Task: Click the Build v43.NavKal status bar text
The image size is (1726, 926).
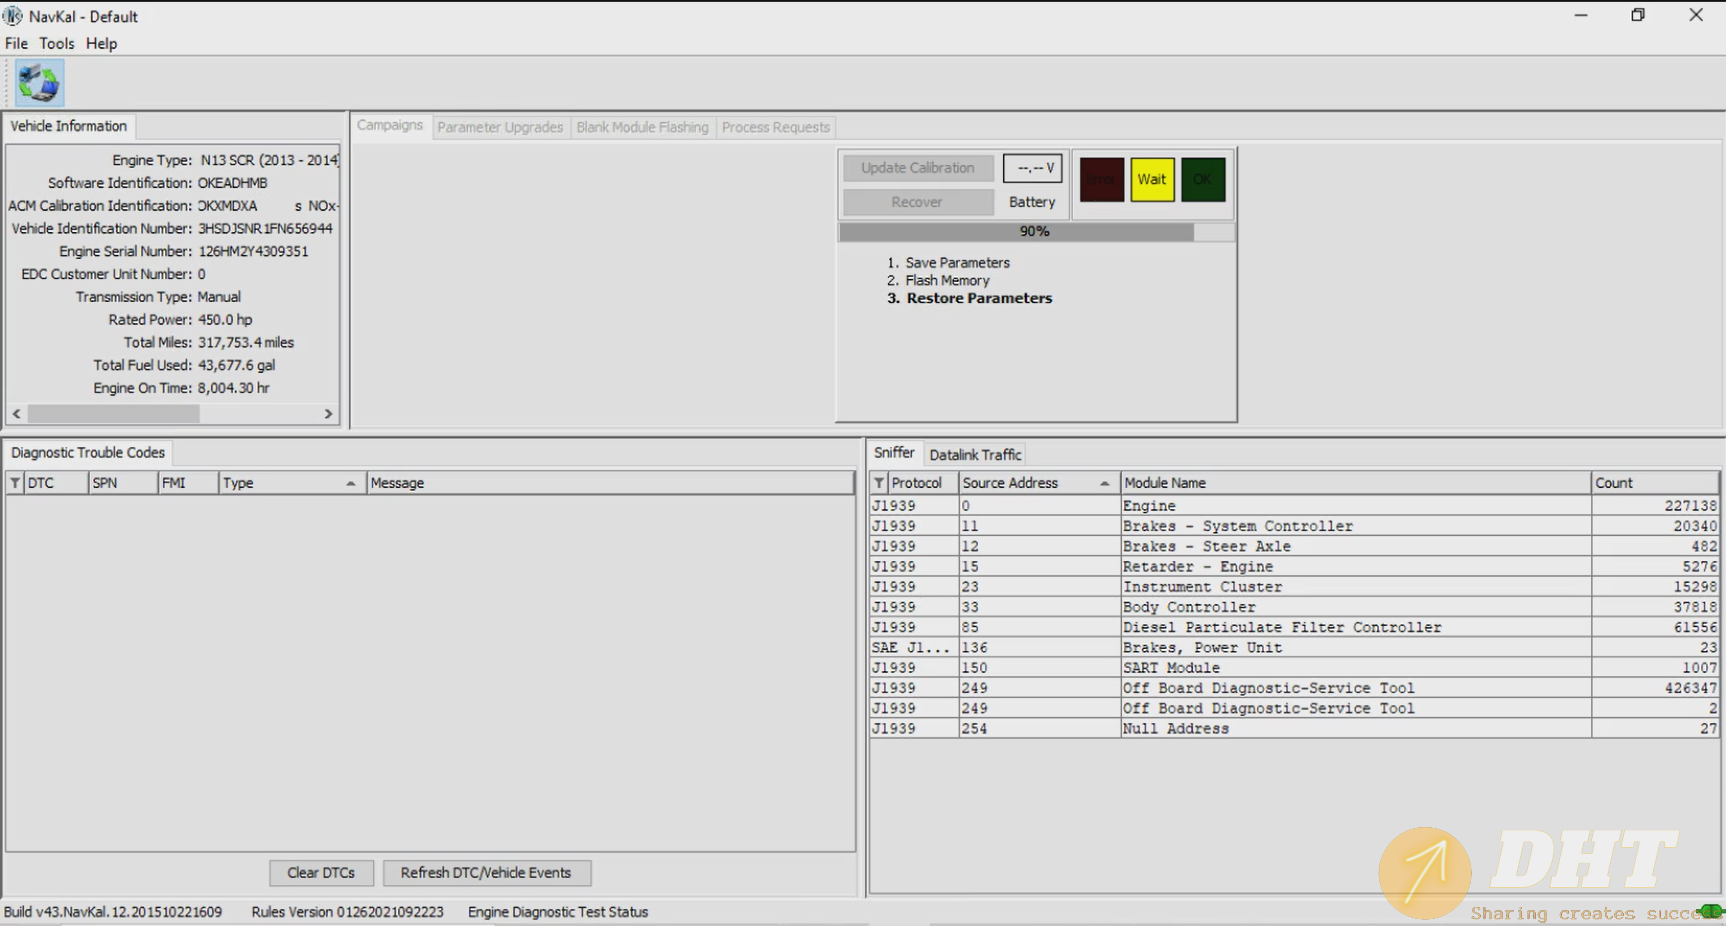Action: click(113, 912)
